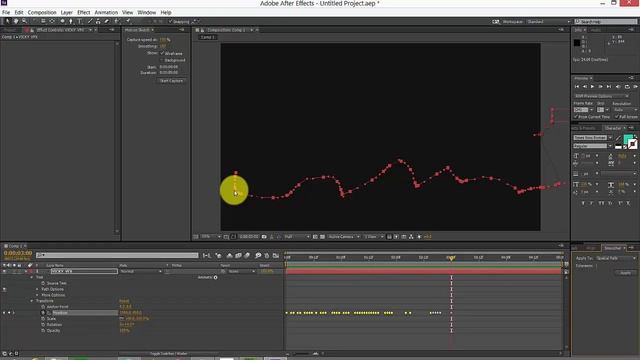This screenshot has height=360, width=640.
Task: Open the Composition menu
Action: click(42, 13)
